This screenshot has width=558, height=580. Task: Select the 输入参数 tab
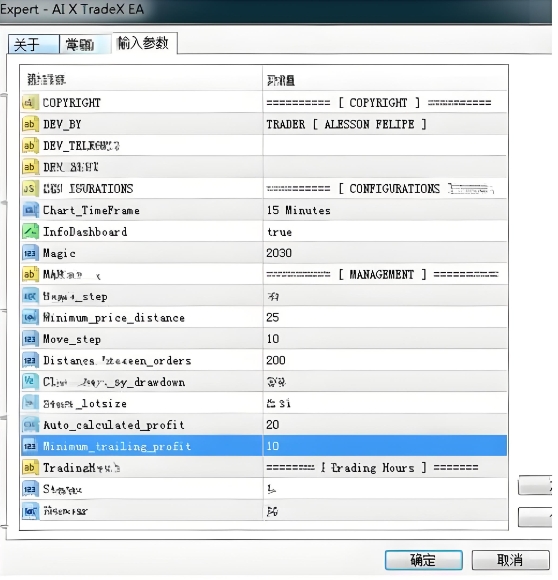[144, 43]
